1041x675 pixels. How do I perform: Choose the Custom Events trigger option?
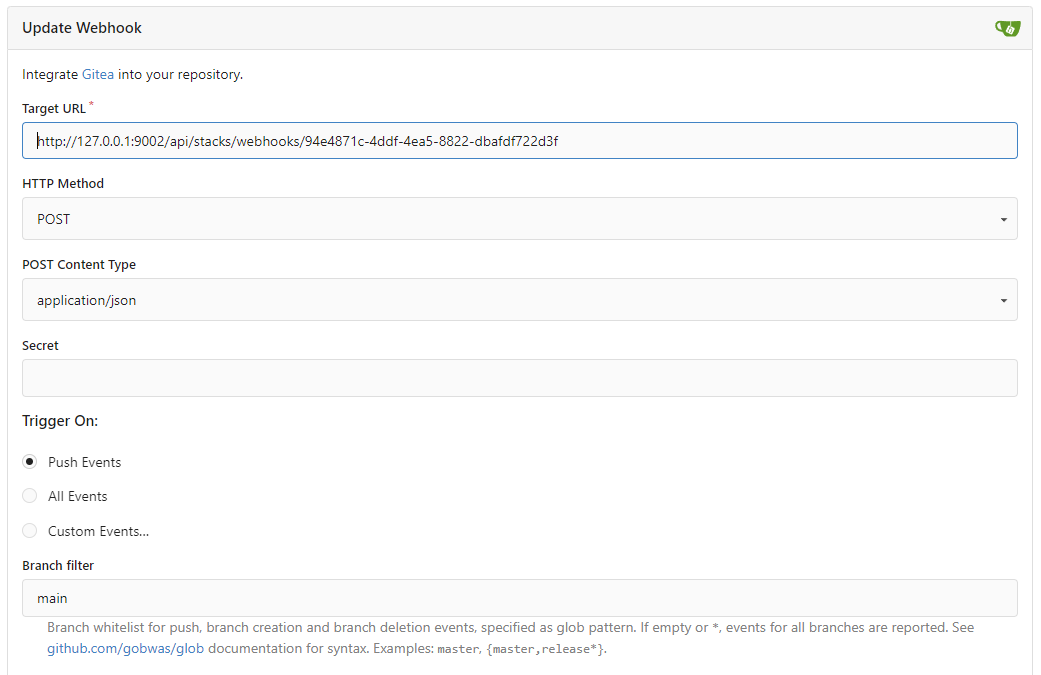coord(29,531)
